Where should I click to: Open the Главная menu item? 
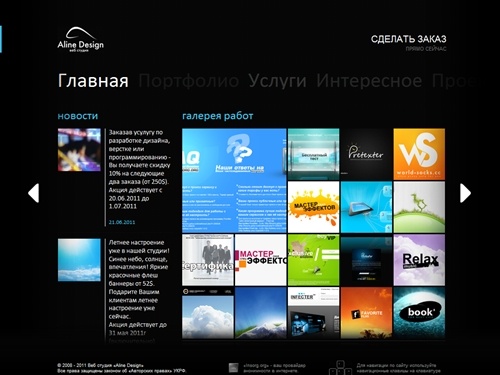tap(93, 81)
